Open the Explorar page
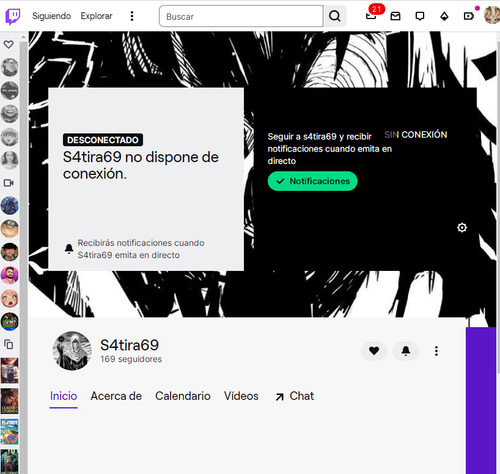 [x=96, y=16]
